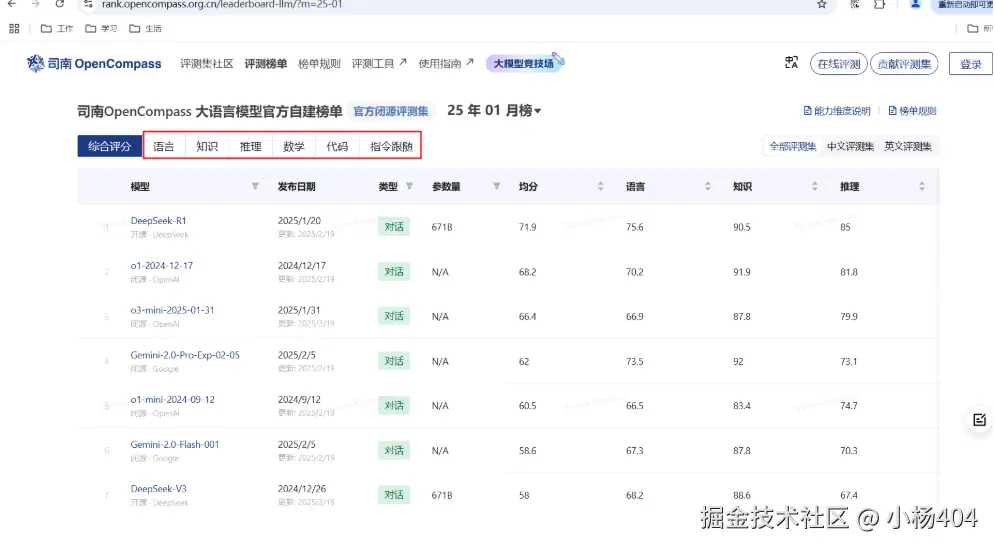Open 榜单规则 nav item
995x549 pixels.
pos(319,63)
